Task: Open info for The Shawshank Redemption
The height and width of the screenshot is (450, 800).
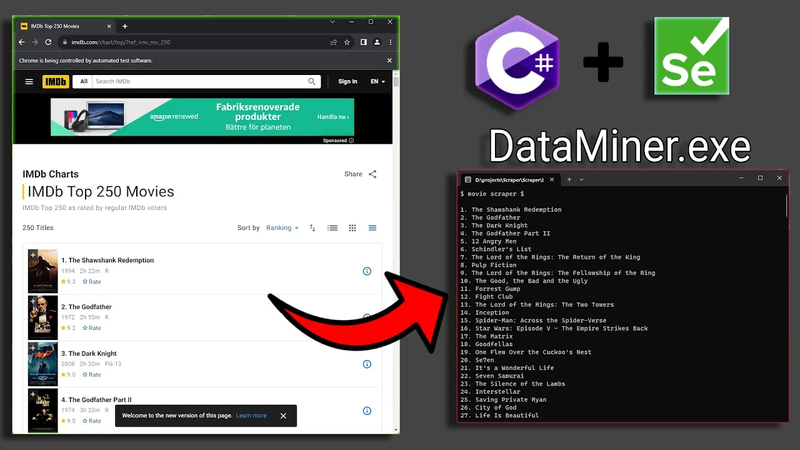Action: (x=367, y=271)
